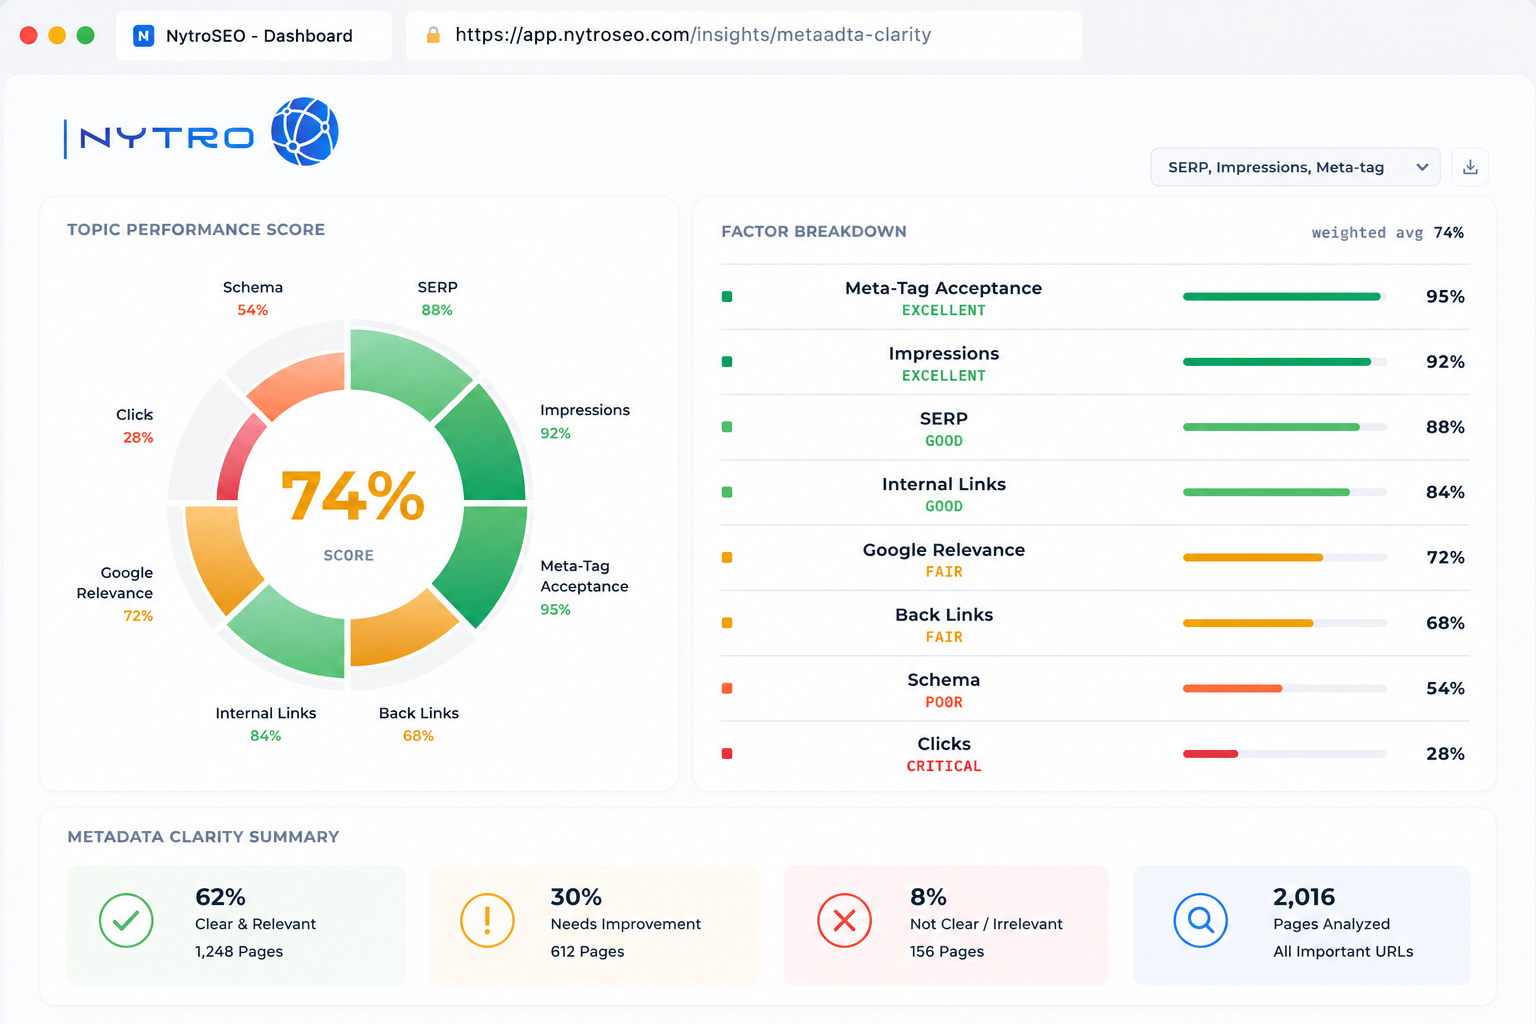Click the URL address bar
Image resolution: width=1536 pixels, height=1024 pixels.
tap(744, 35)
